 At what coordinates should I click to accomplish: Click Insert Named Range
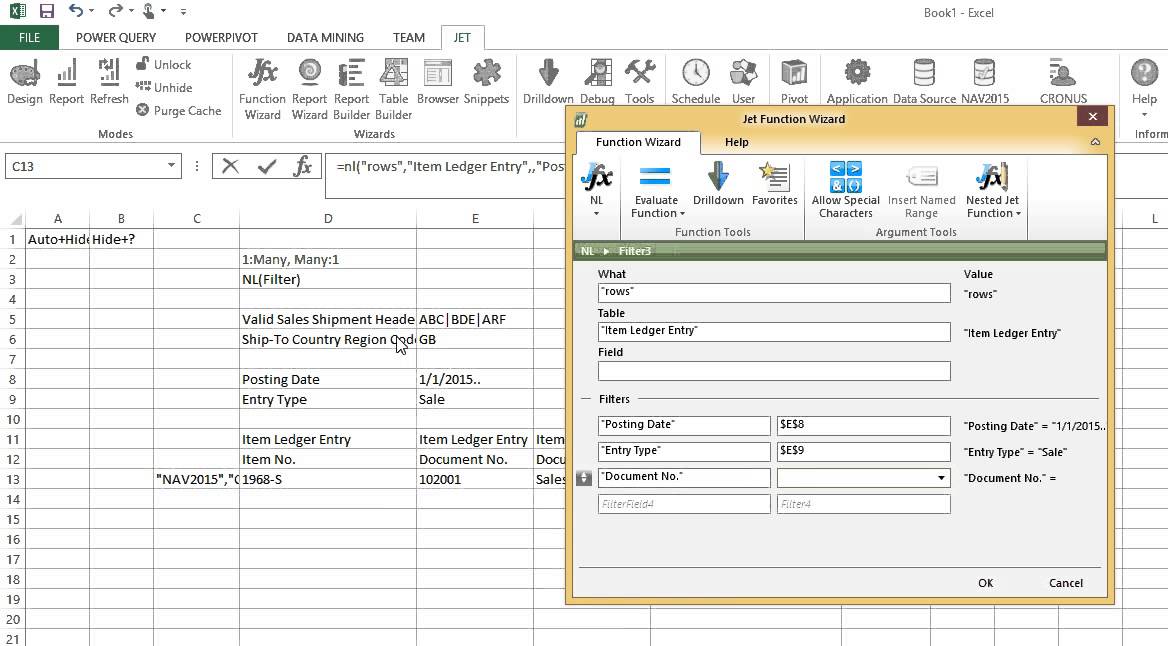coord(921,190)
